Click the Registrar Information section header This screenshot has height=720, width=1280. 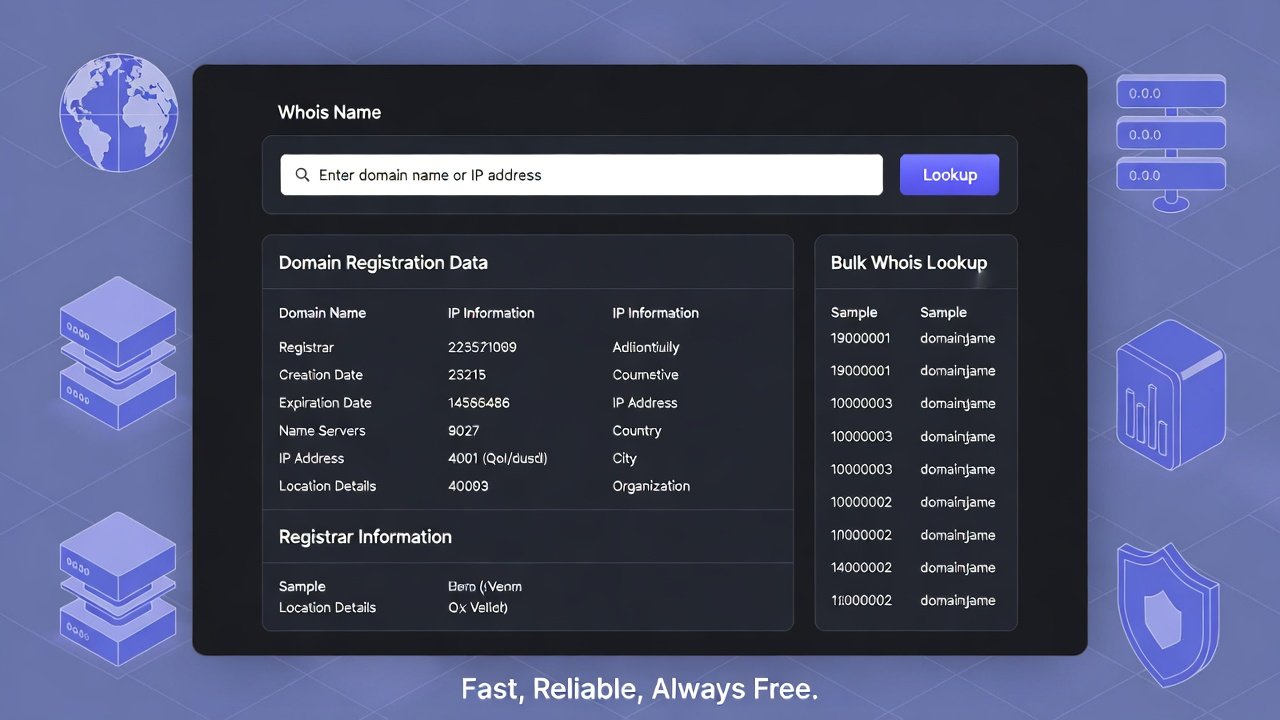tap(365, 537)
